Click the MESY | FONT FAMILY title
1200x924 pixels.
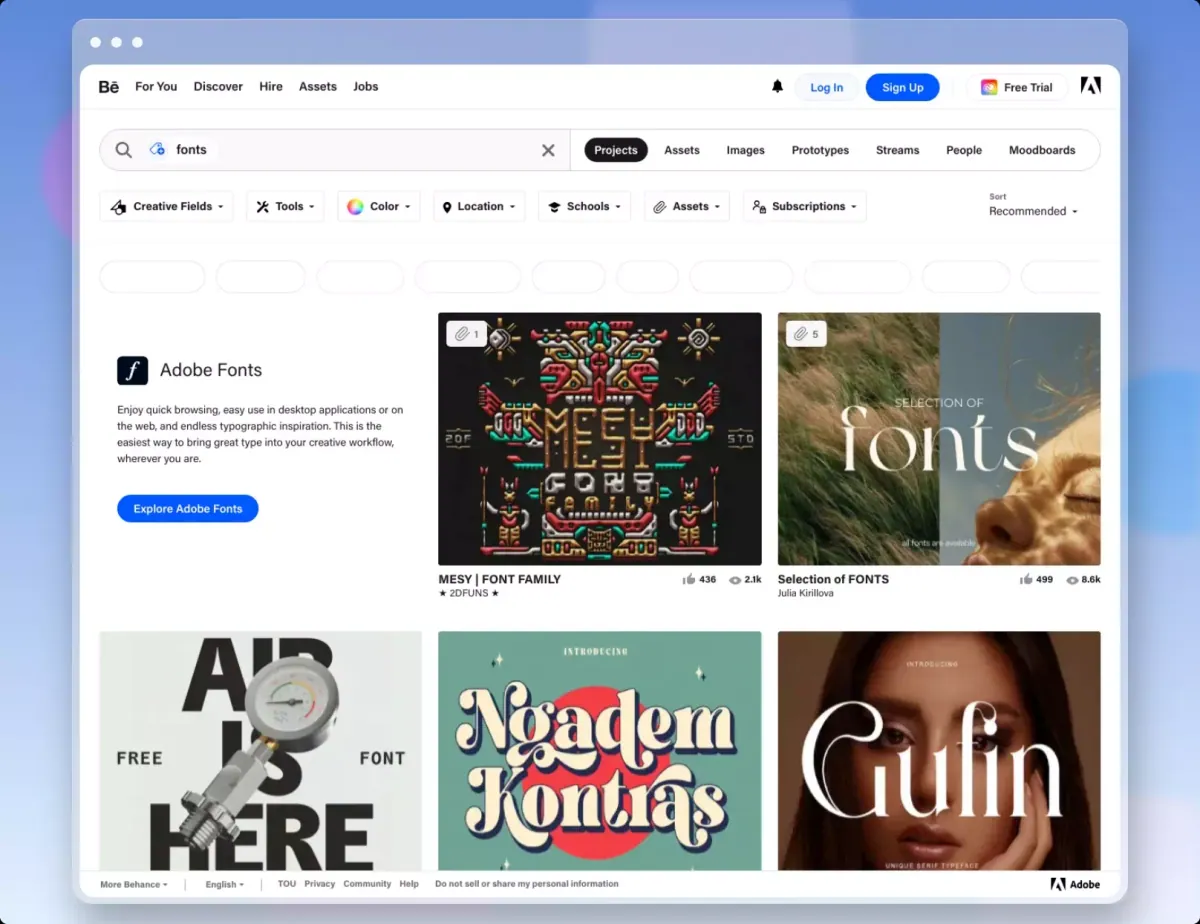[x=500, y=579]
